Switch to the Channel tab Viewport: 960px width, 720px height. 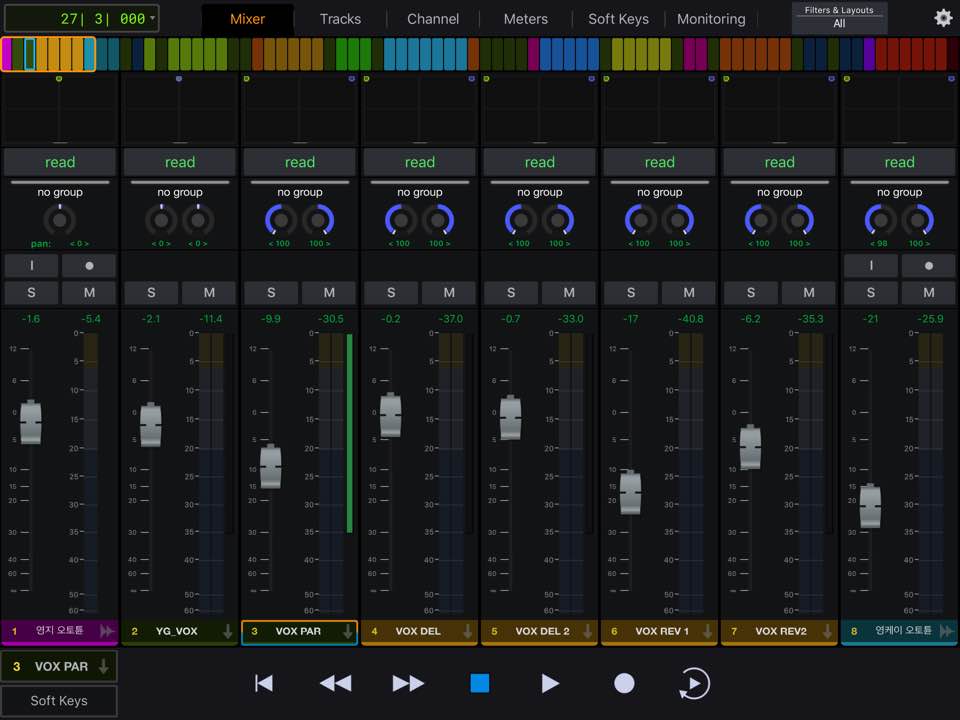[433, 19]
